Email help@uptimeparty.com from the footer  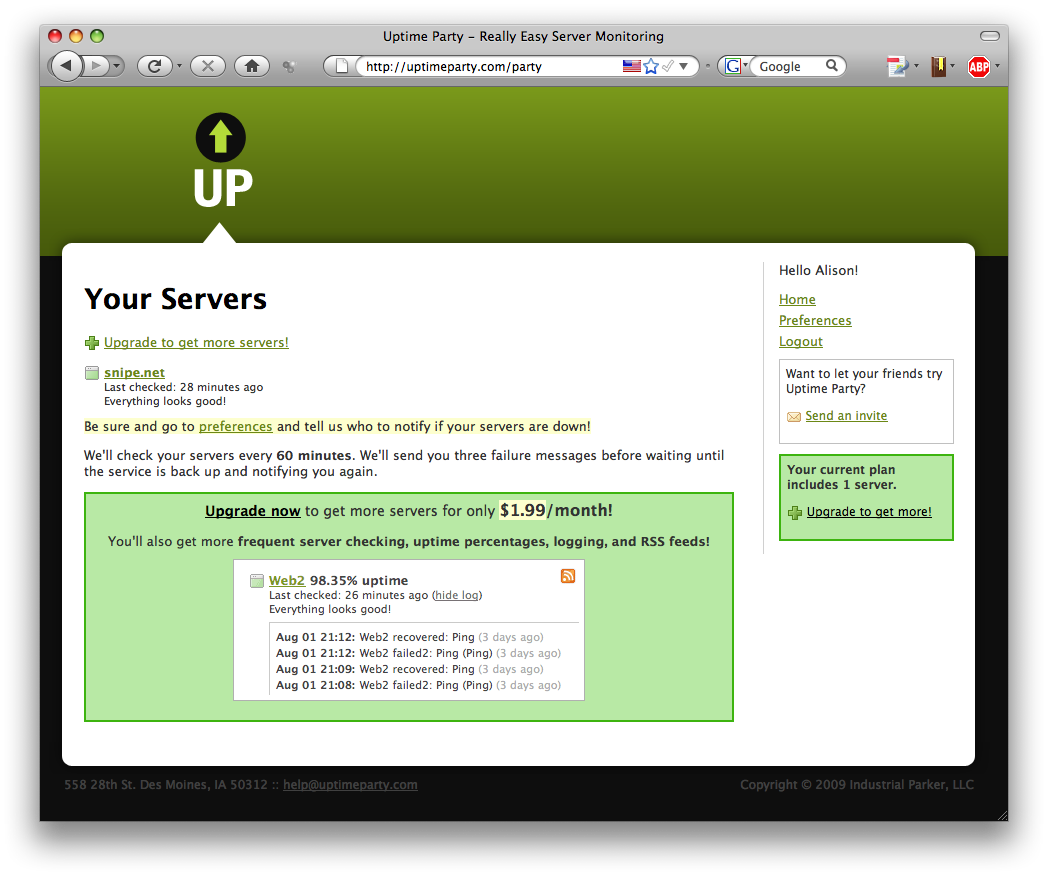tap(350, 784)
